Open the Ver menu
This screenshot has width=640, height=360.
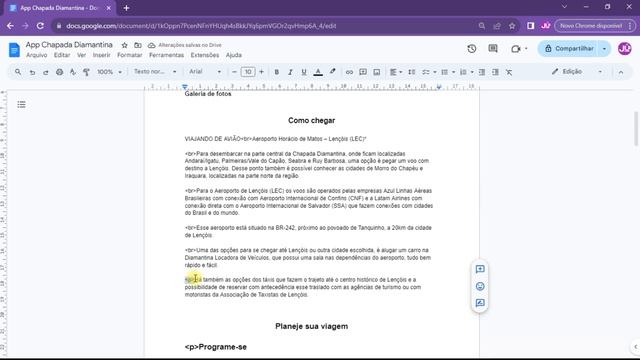[x=82, y=55]
